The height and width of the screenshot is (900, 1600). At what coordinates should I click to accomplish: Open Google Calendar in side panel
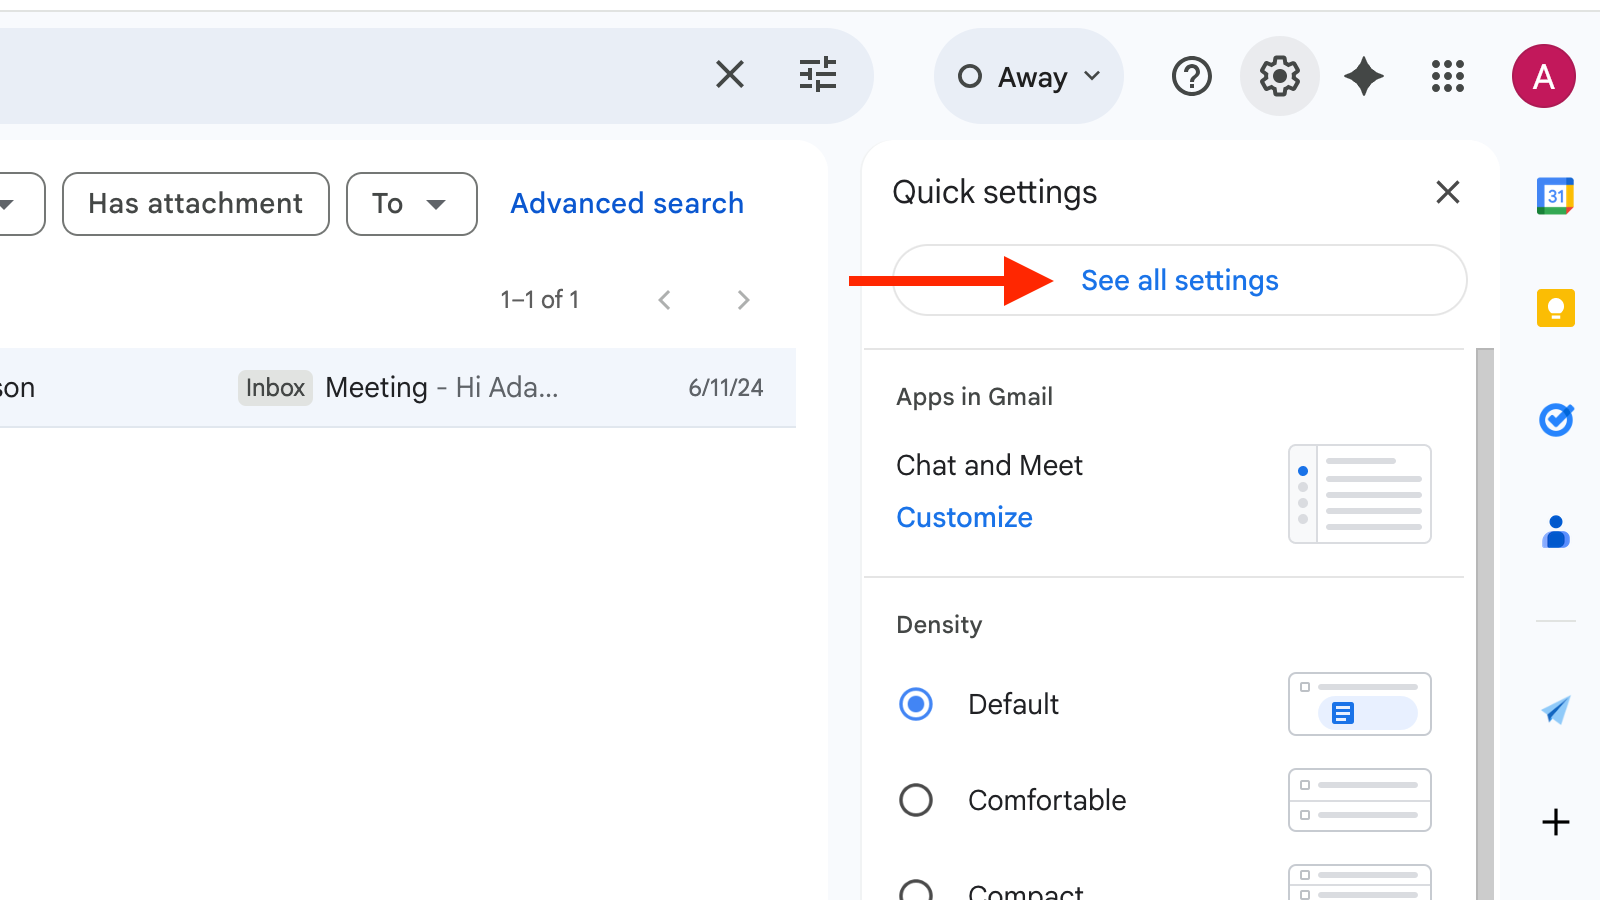(x=1555, y=196)
